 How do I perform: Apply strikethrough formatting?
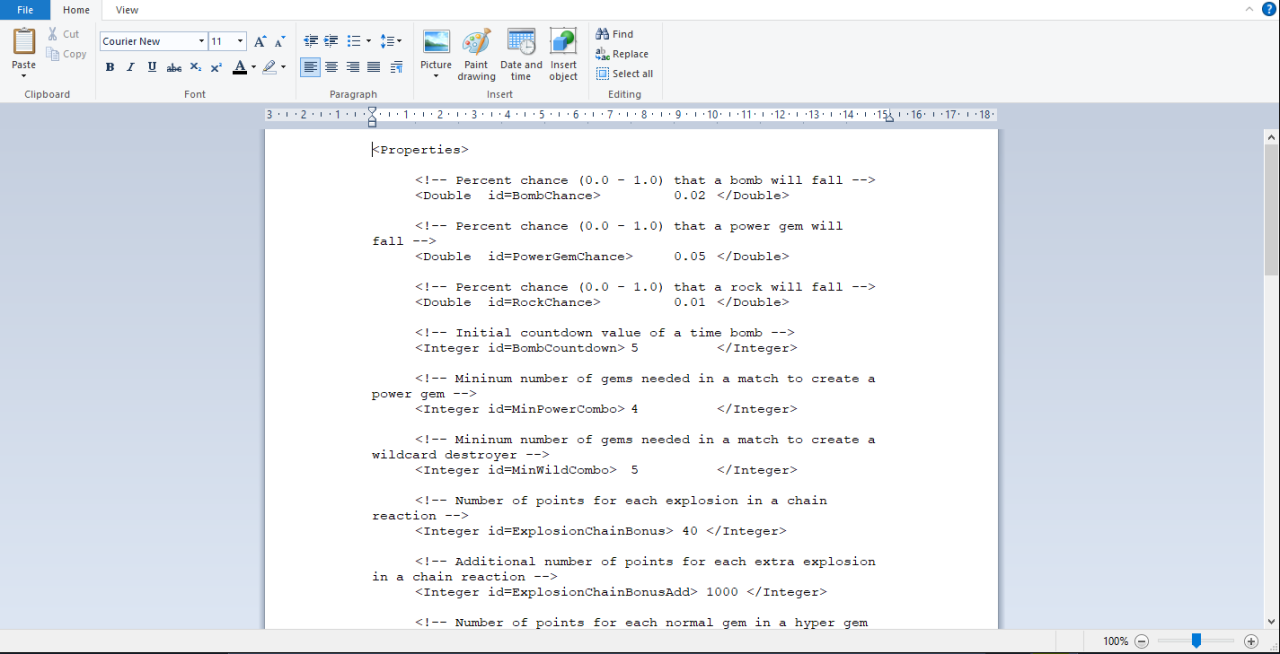coord(174,67)
